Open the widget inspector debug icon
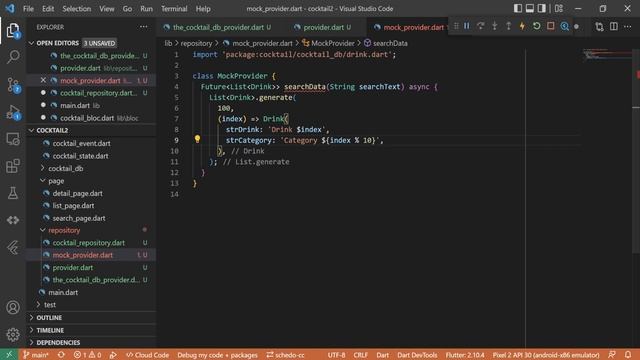The image size is (640, 360). [564, 27]
